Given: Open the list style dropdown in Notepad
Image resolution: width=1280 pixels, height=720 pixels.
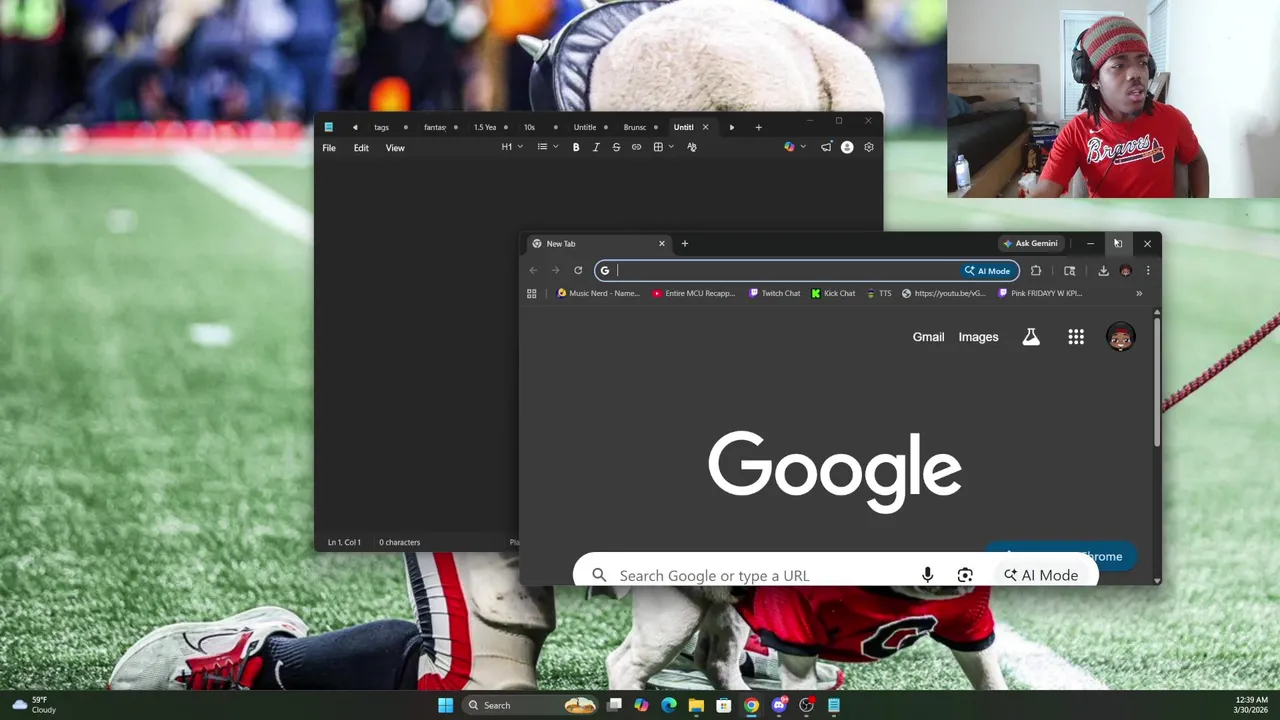Looking at the screenshot, I should click(x=547, y=147).
